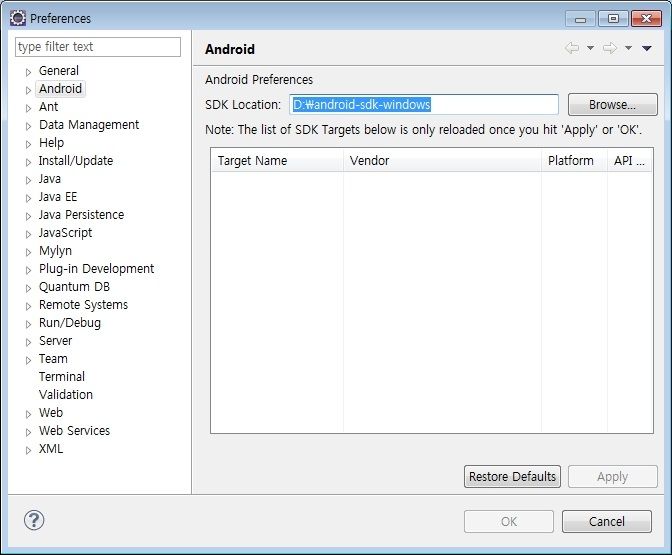Image resolution: width=672 pixels, height=555 pixels.
Task: Expand the Web Services node
Action: pyautogui.click(x=28, y=432)
